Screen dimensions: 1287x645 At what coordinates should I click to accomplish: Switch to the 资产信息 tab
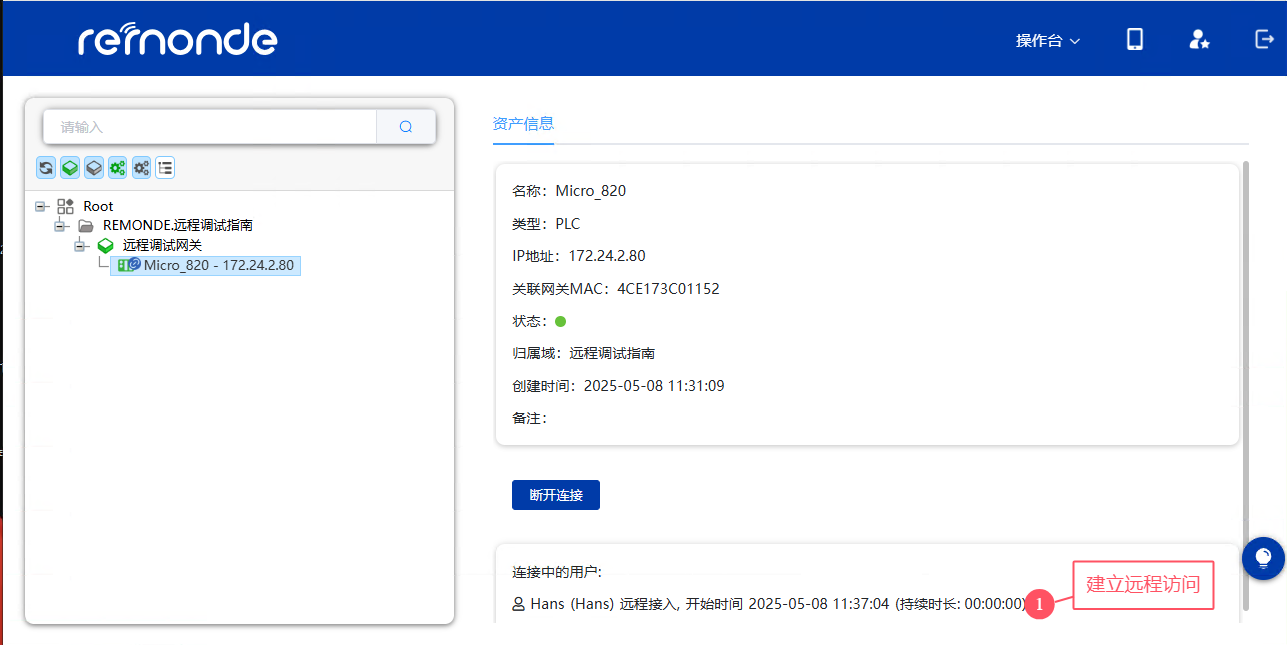point(523,124)
